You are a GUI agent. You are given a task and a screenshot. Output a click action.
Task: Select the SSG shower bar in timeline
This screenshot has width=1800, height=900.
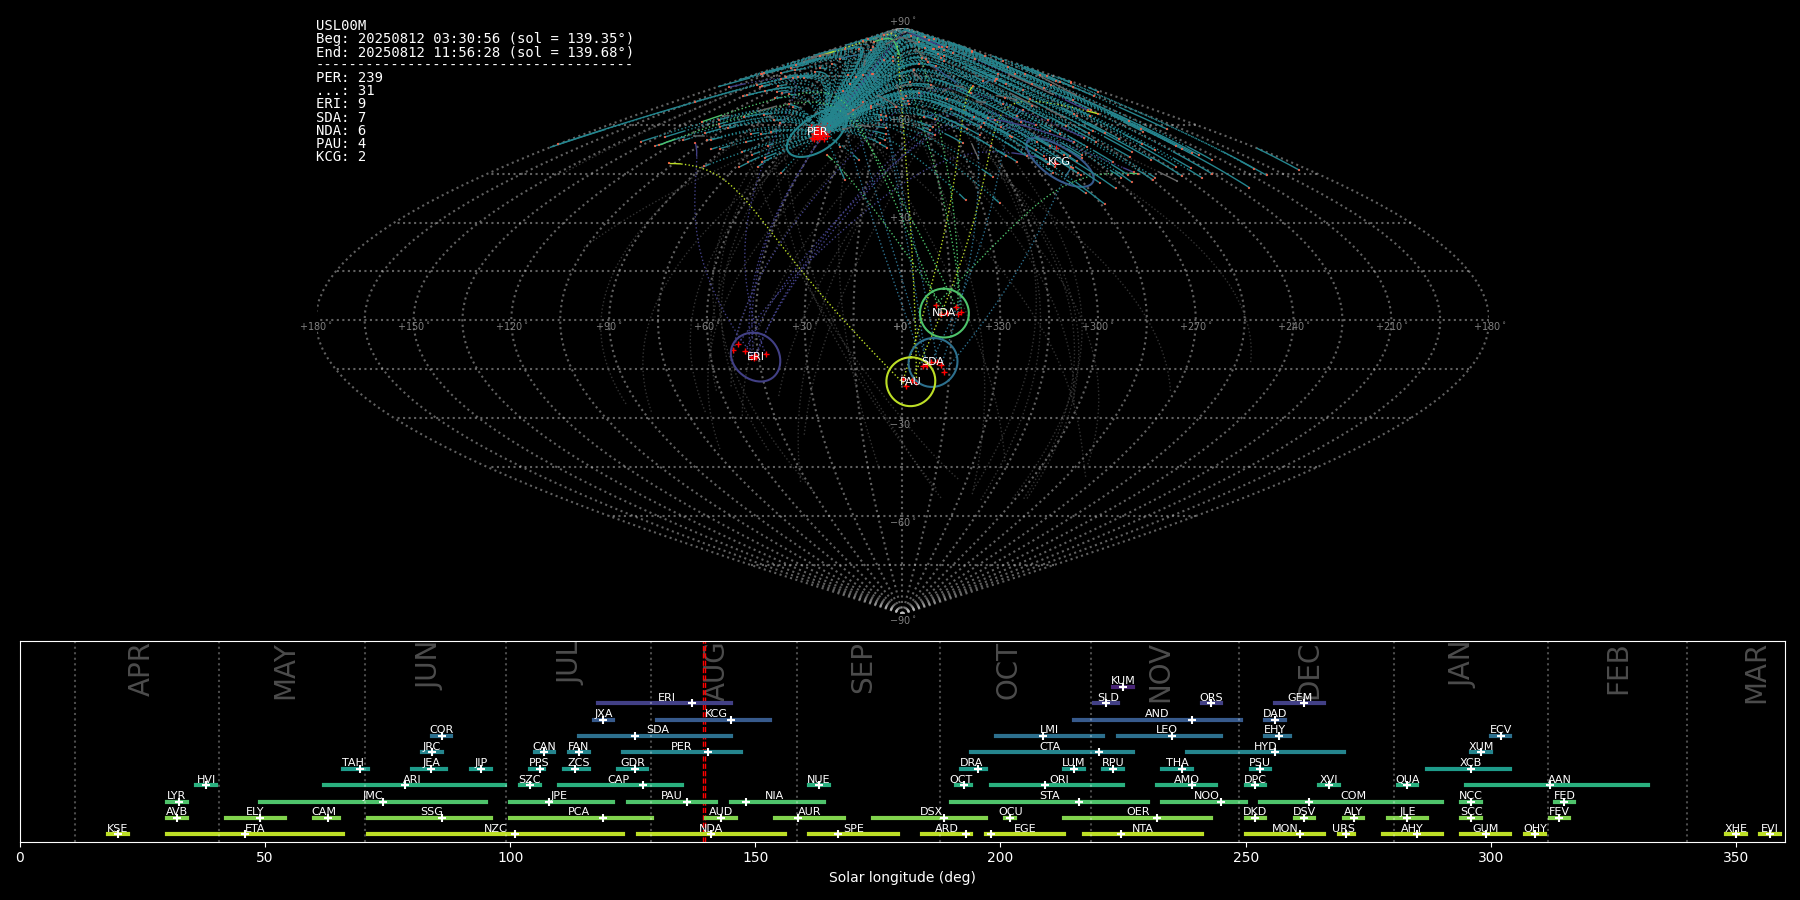[x=429, y=818]
